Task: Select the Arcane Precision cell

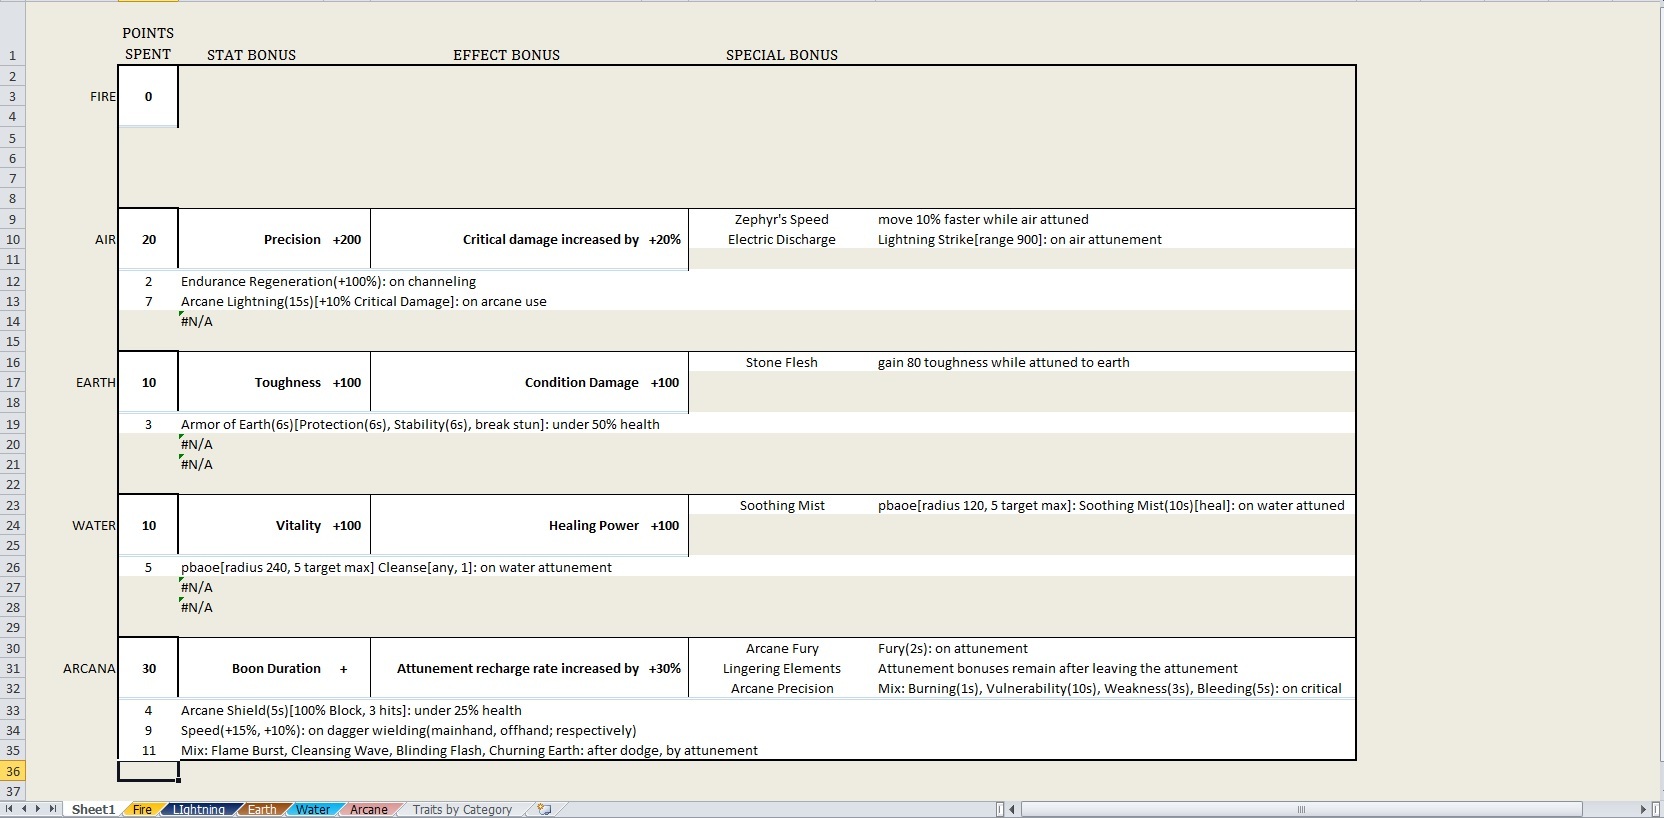Action: (x=782, y=688)
